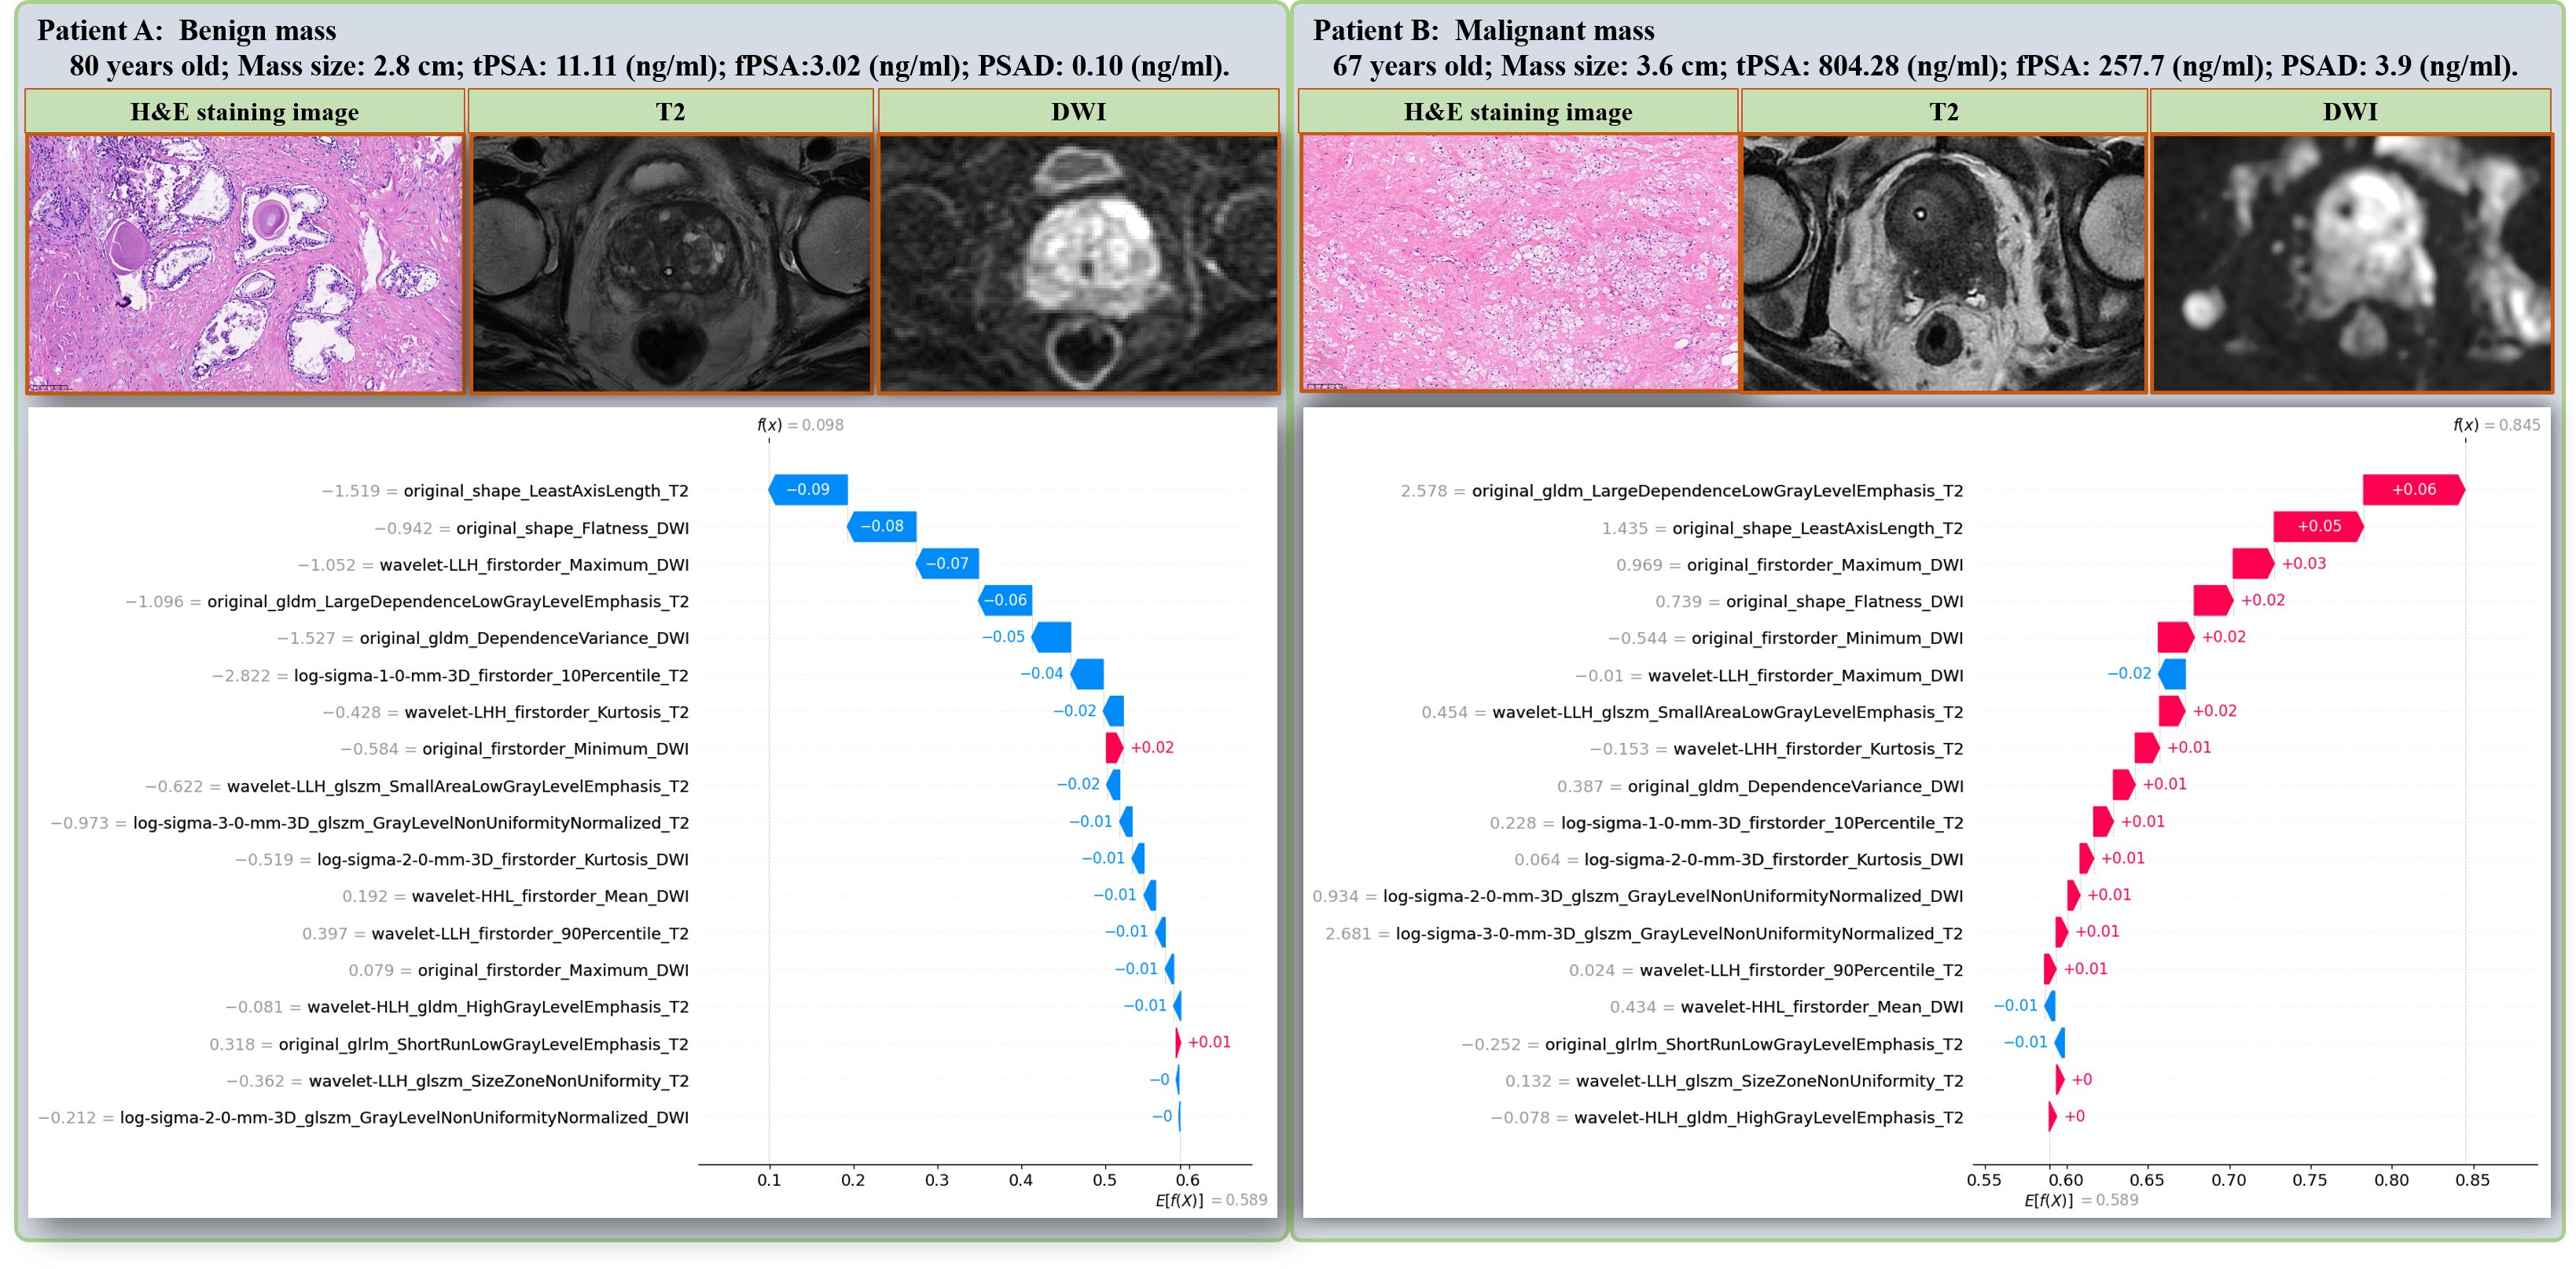Click 'f(x) = 0.845' label in Patient B plot
The width and height of the screenshot is (2576, 1269).
[2496, 425]
